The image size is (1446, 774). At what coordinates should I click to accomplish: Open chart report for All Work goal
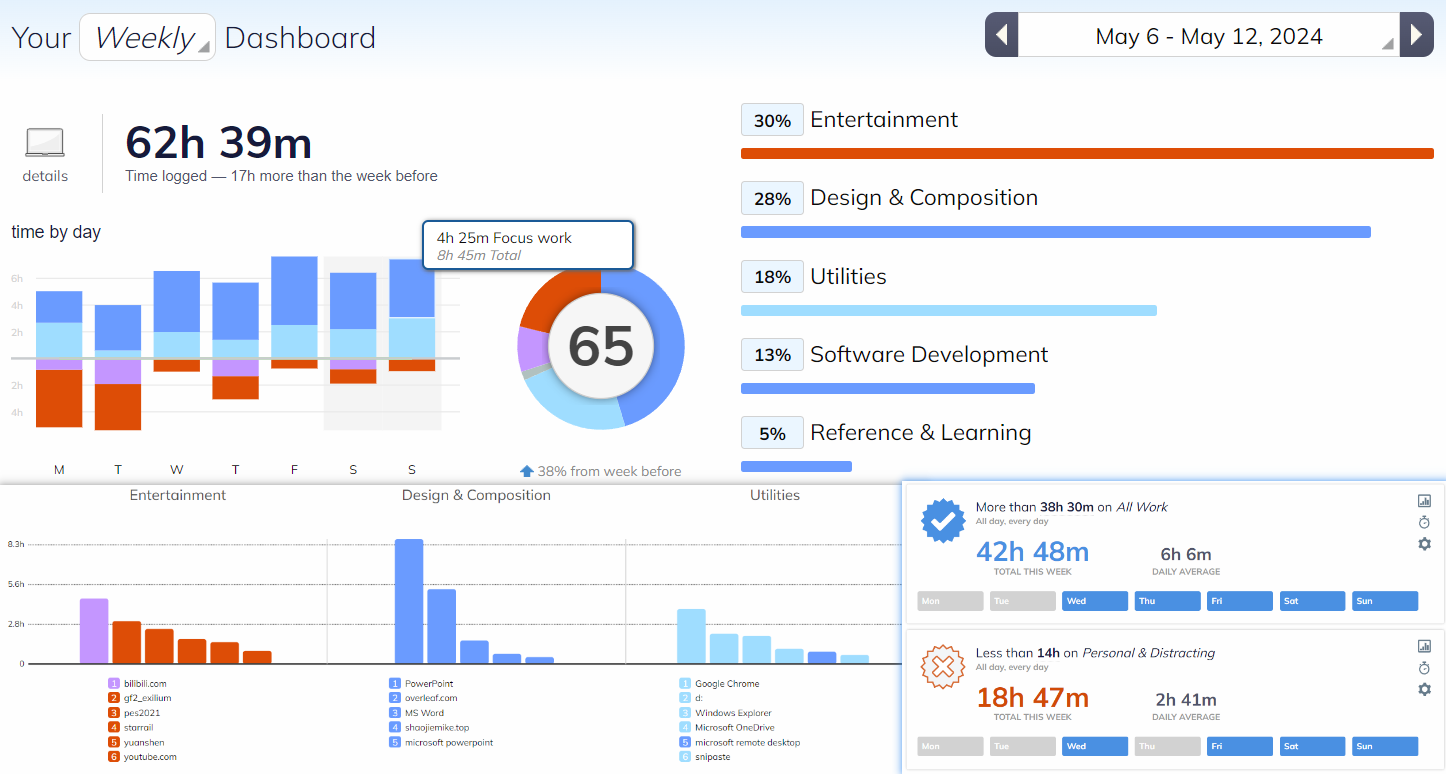(x=1424, y=501)
